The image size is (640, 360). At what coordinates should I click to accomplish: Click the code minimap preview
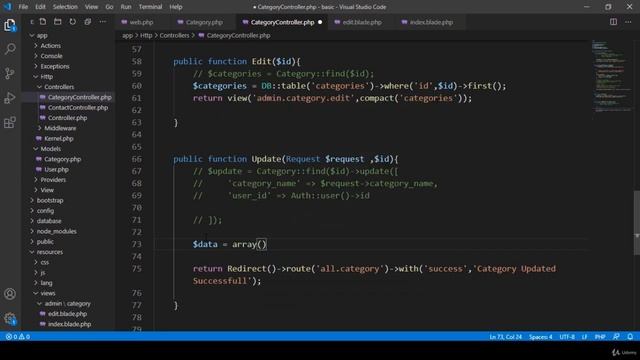tap(611, 76)
